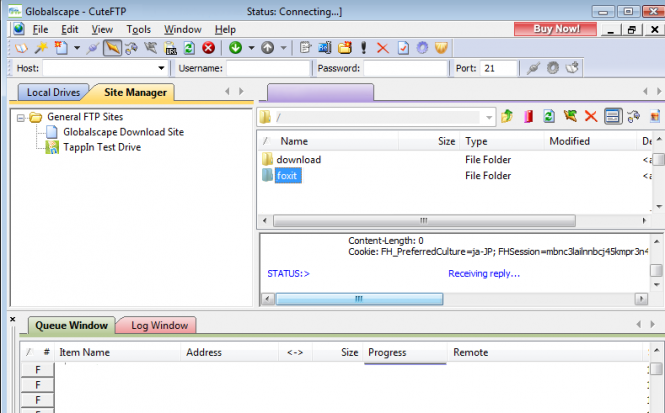The image size is (665, 413).
Task: Click the Disconnect toolbar icon
Action: pos(151,48)
